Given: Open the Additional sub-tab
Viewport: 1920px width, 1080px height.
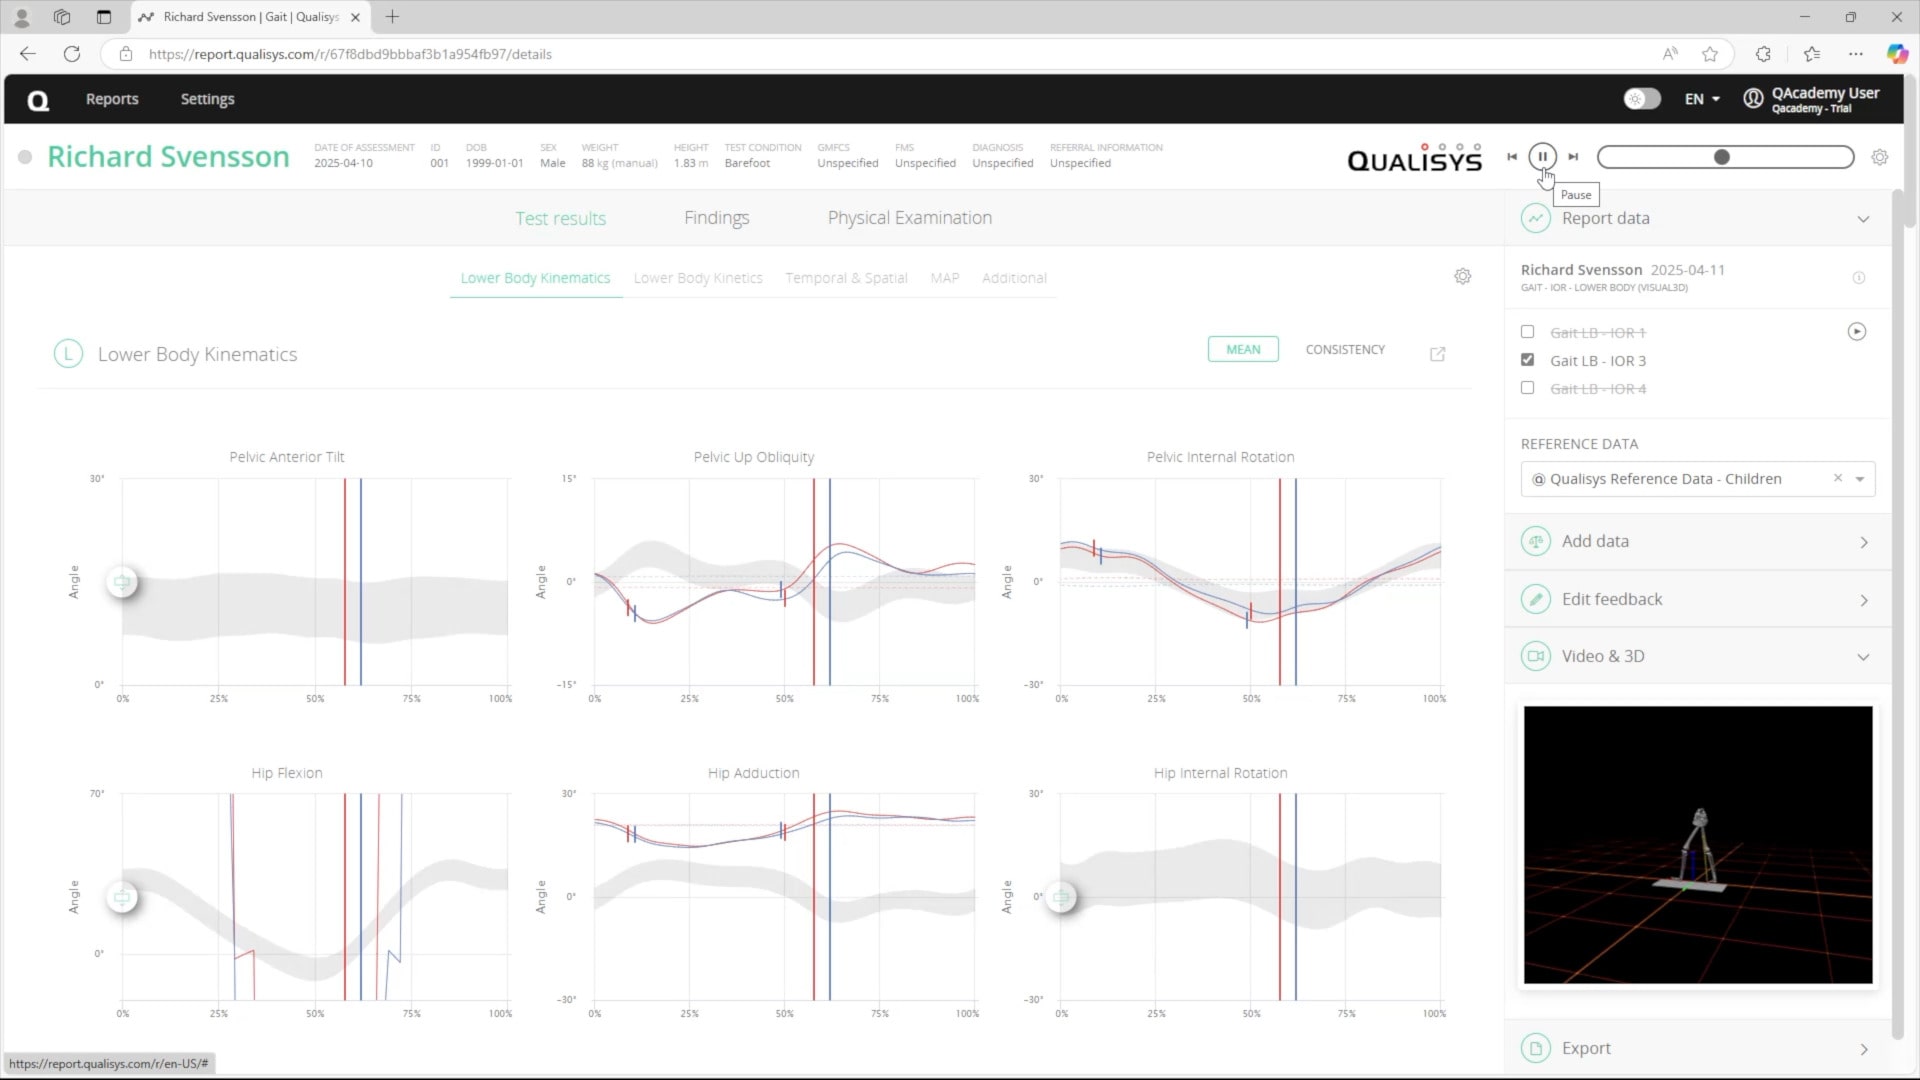Looking at the screenshot, I should (1014, 278).
